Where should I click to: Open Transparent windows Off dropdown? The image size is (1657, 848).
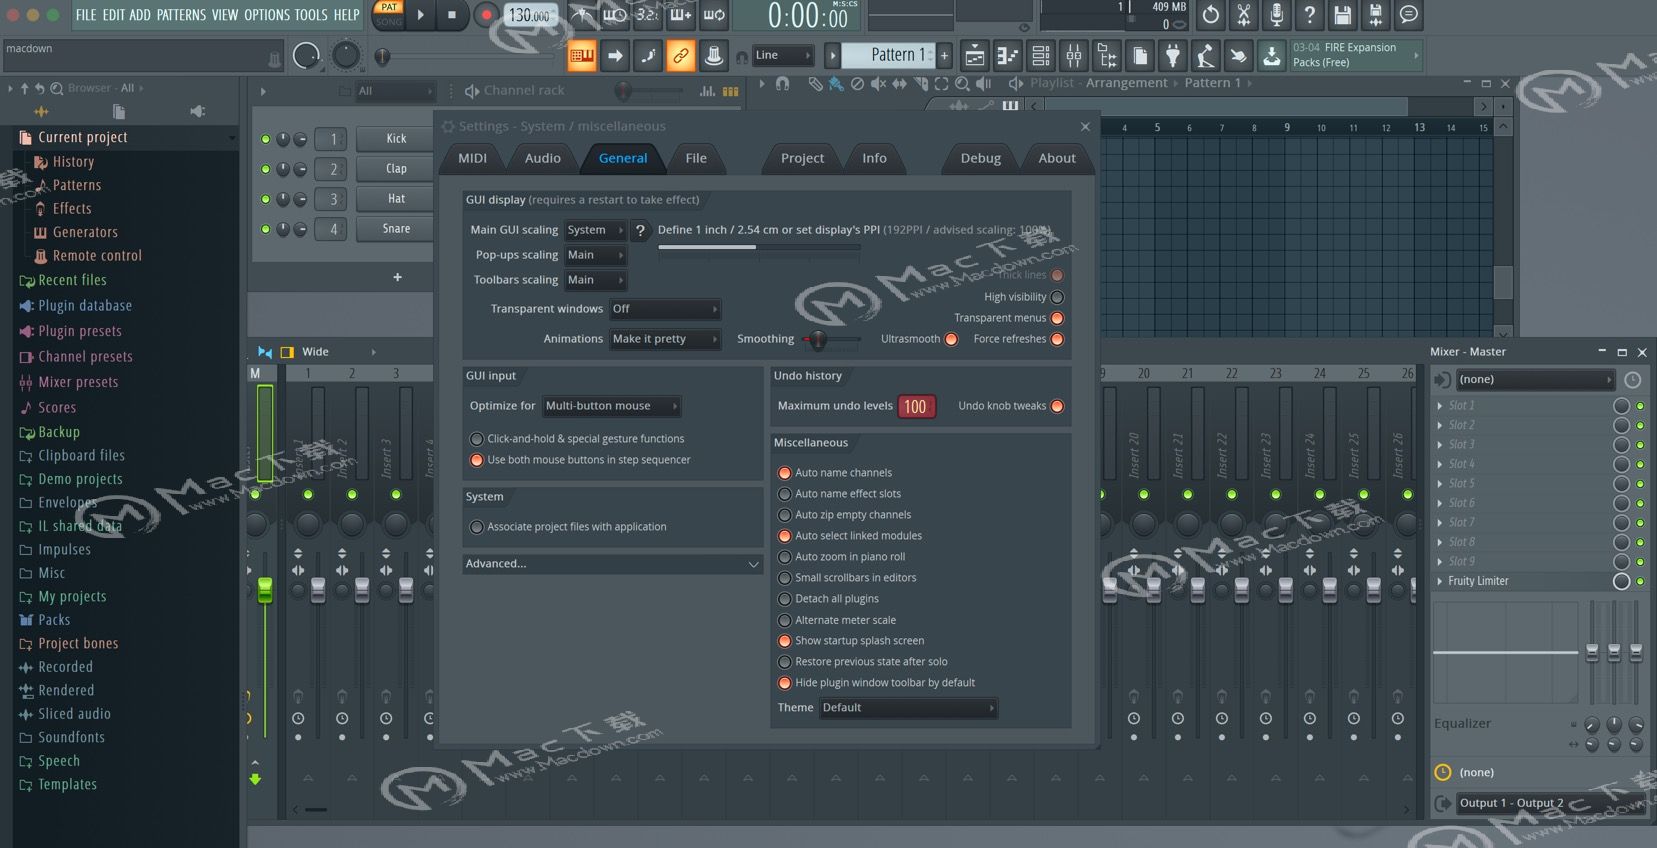pyautogui.click(x=665, y=309)
